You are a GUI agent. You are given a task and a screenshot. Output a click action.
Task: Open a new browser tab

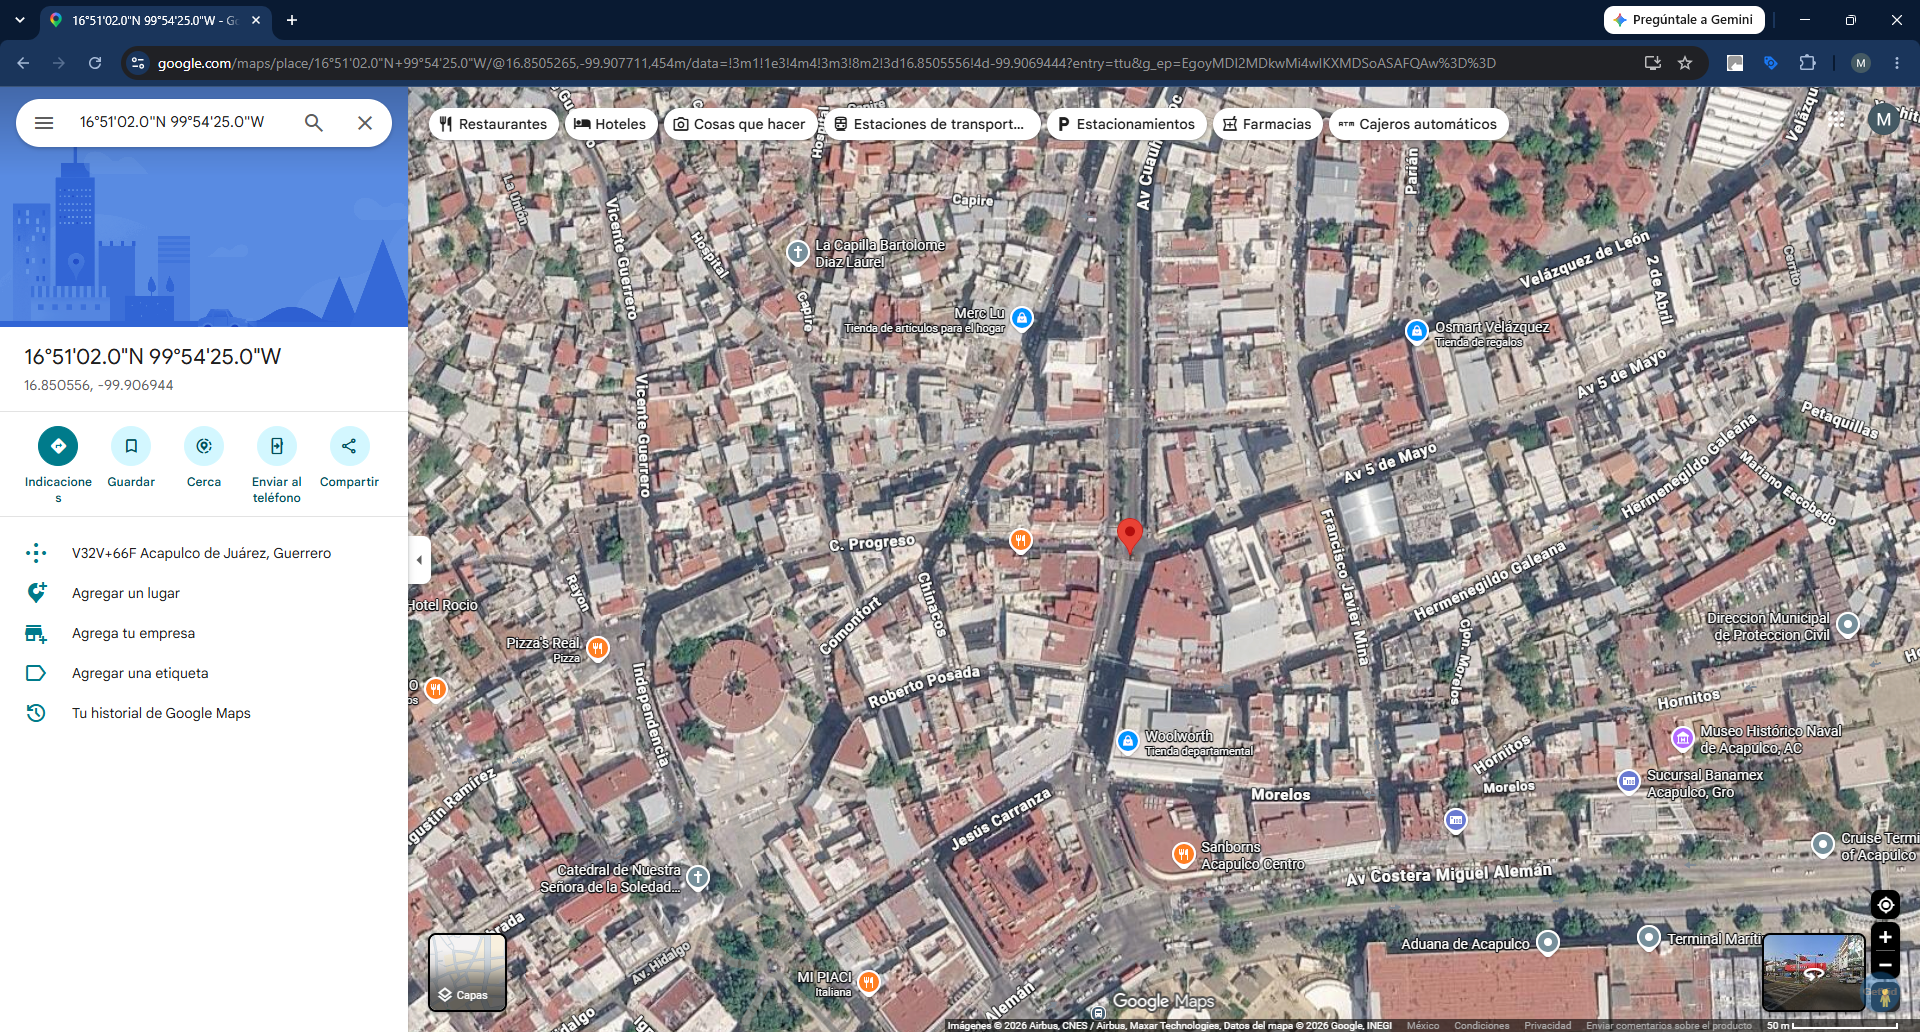pyautogui.click(x=292, y=20)
